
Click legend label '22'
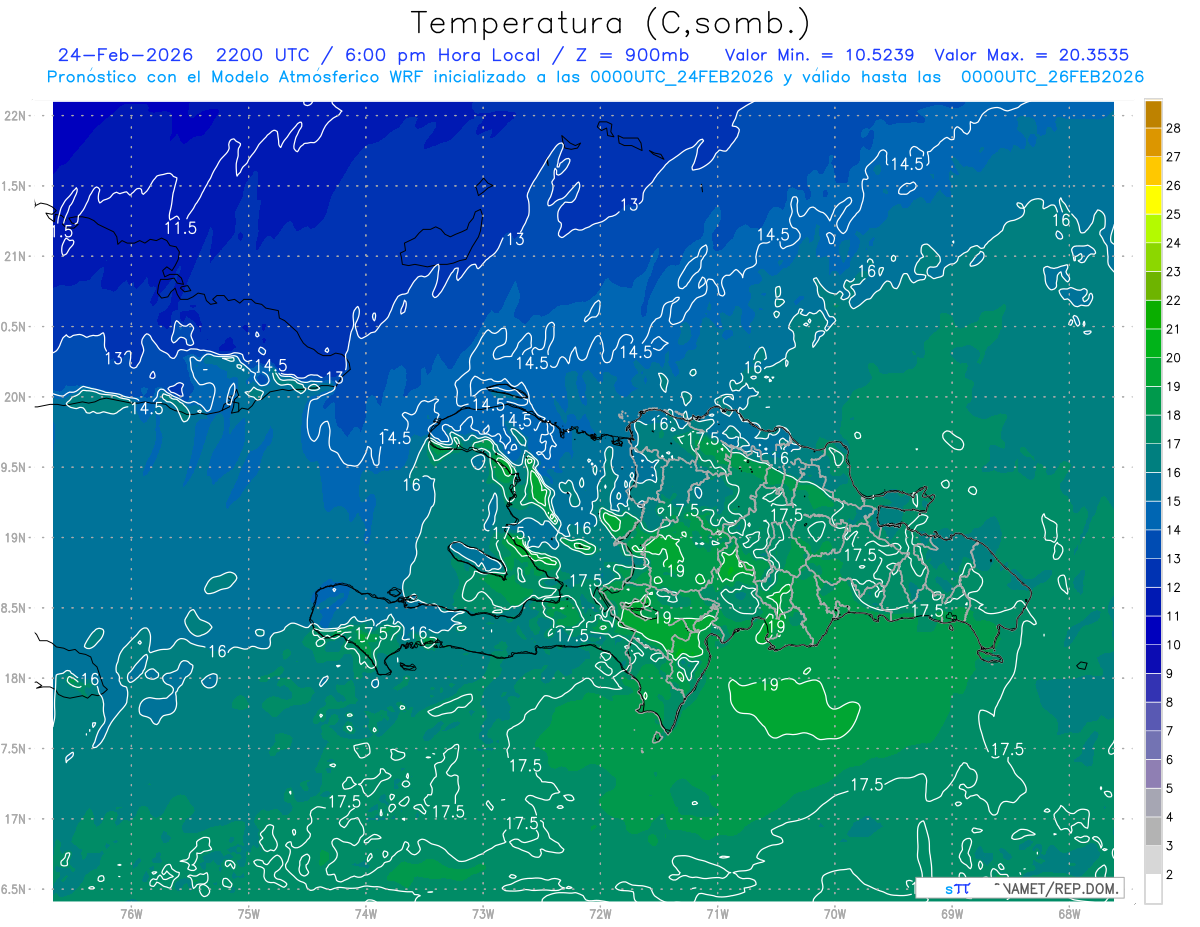pyautogui.click(x=1173, y=300)
